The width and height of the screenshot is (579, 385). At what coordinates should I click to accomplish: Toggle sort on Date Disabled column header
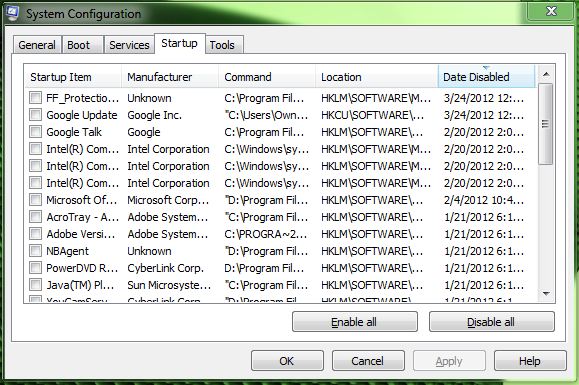(x=486, y=77)
